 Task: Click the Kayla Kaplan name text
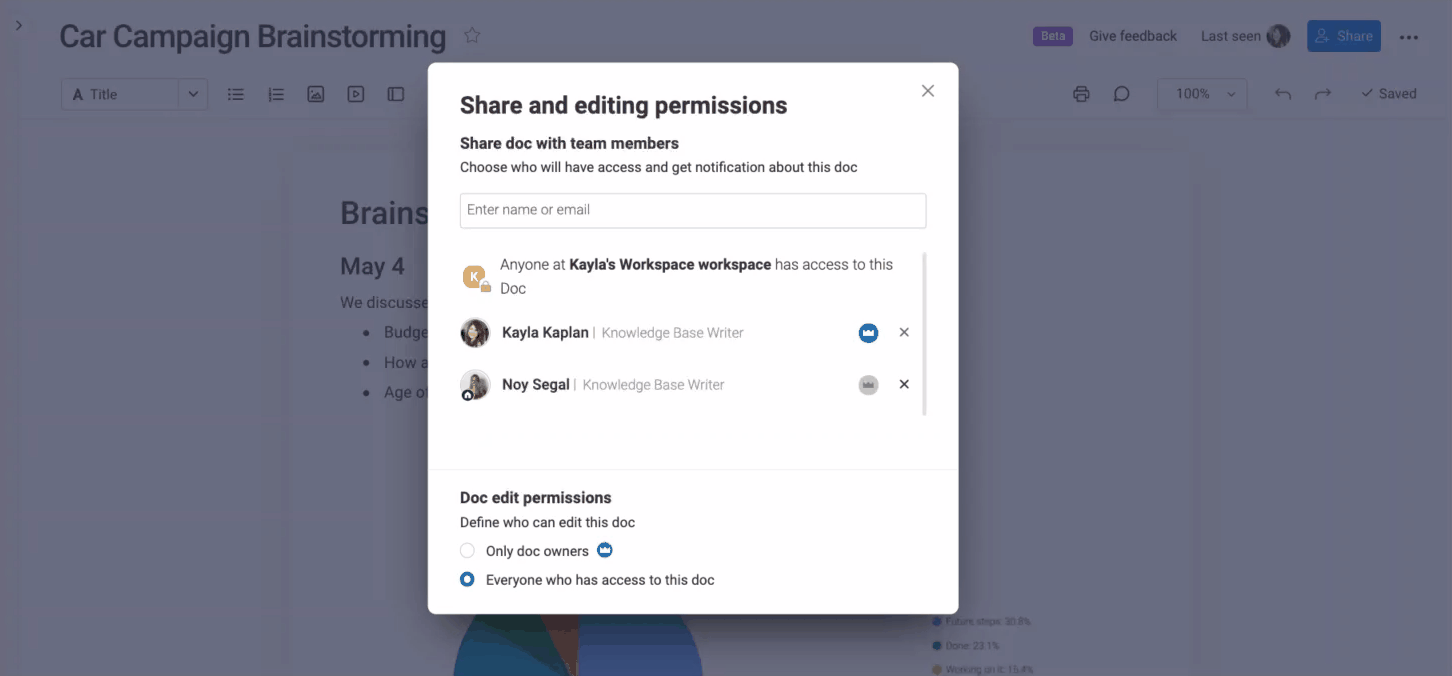(545, 333)
